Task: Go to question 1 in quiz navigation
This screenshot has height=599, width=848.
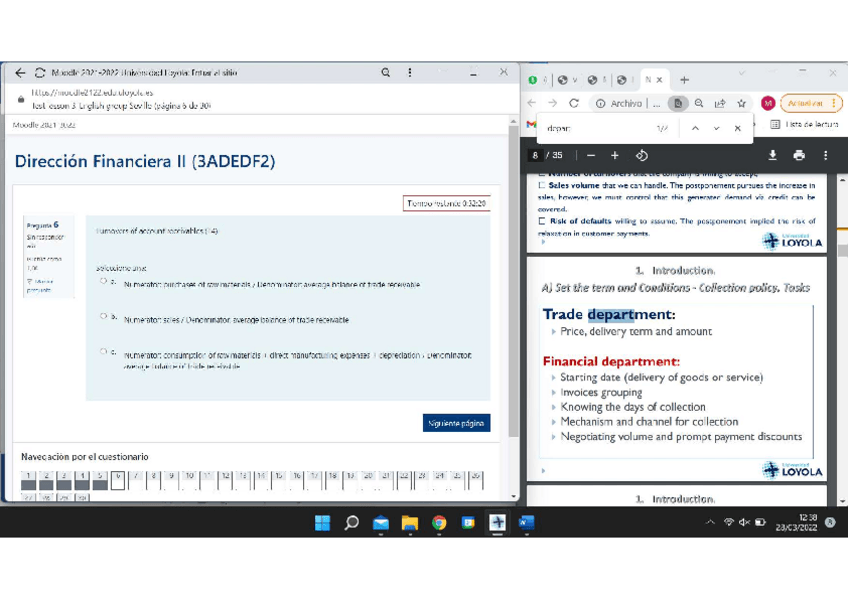Action: 29,480
